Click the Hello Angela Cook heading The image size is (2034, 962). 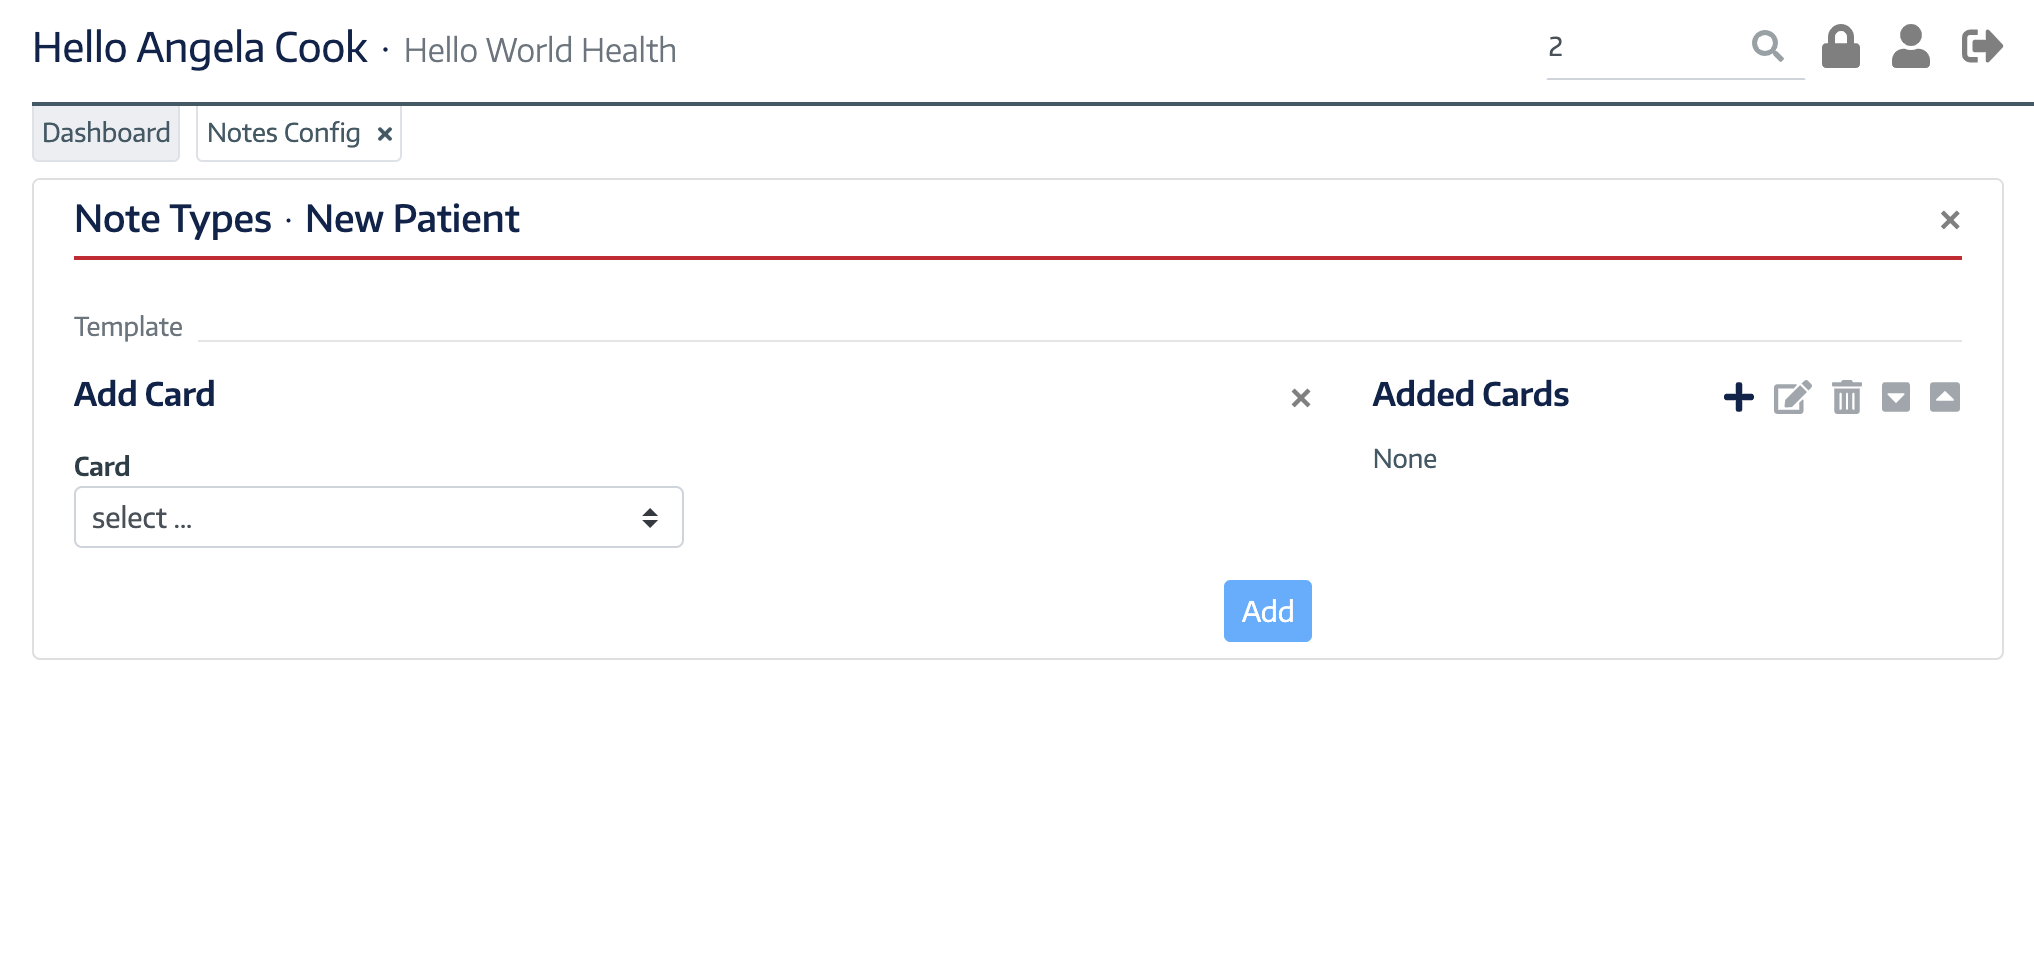200,48
